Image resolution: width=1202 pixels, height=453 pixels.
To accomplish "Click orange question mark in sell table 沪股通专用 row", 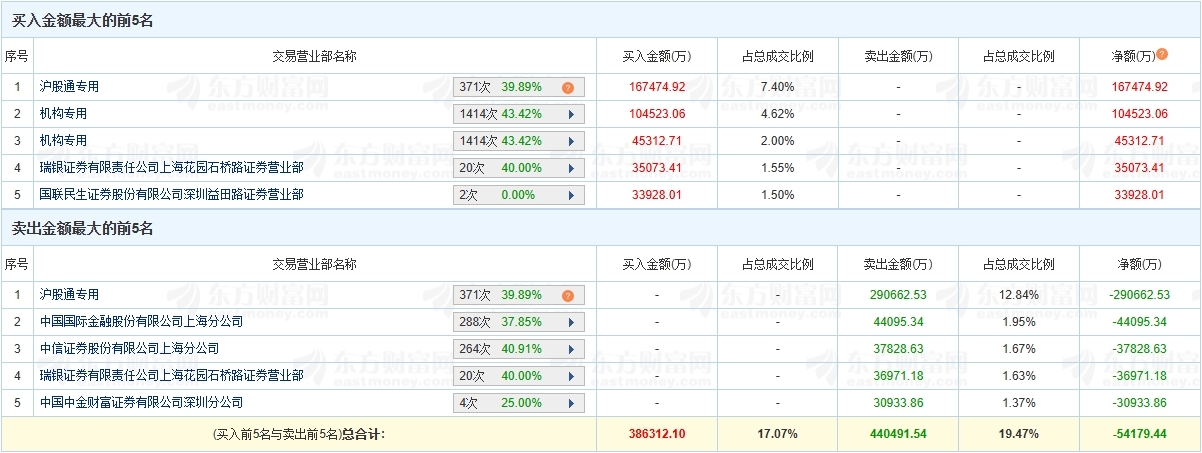I will click(567, 295).
